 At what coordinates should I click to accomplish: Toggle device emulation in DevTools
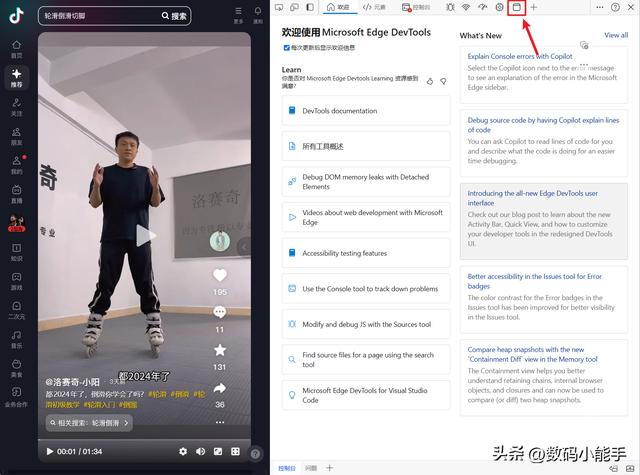(x=295, y=7)
